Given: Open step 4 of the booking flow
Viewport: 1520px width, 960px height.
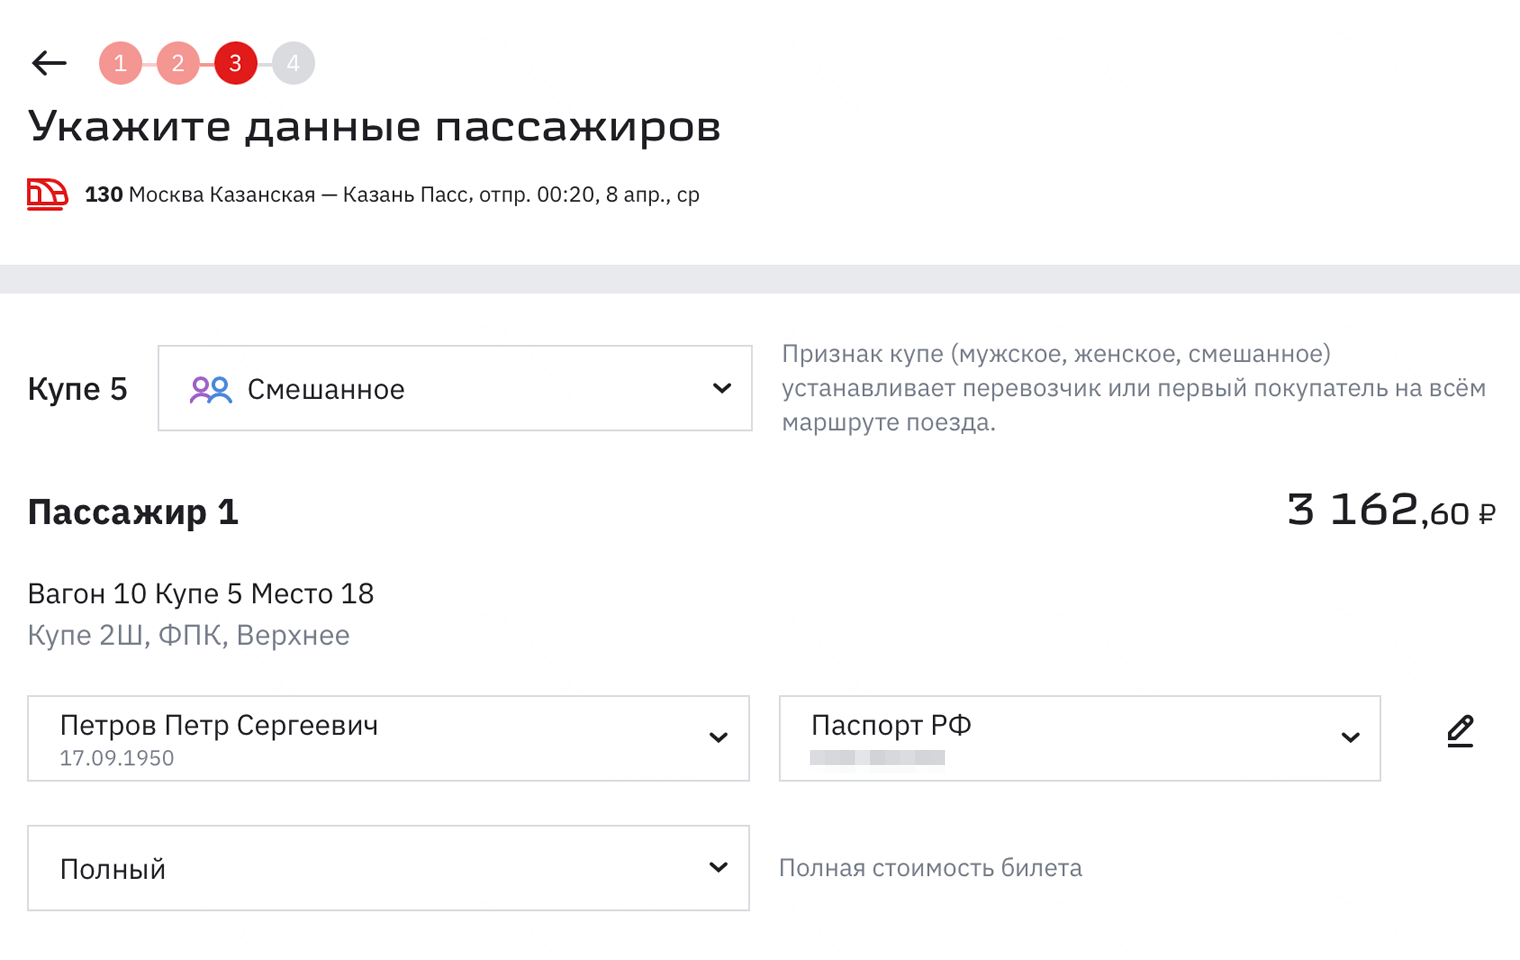Looking at the screenshot, I should coord(293,62).
